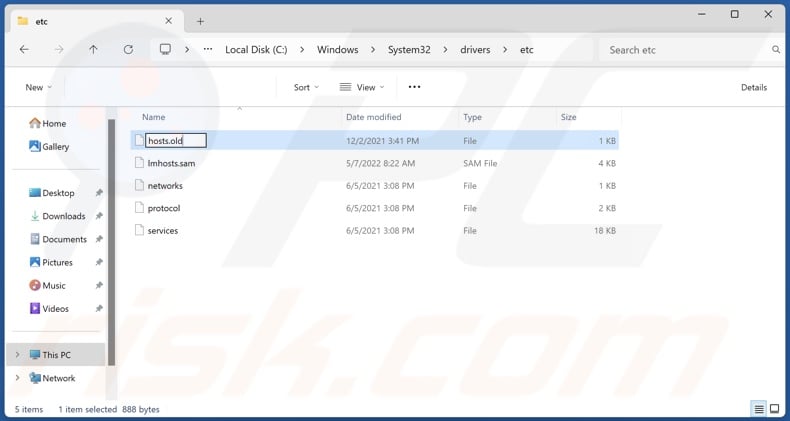Open the View dropdown

tap(362, 87)
